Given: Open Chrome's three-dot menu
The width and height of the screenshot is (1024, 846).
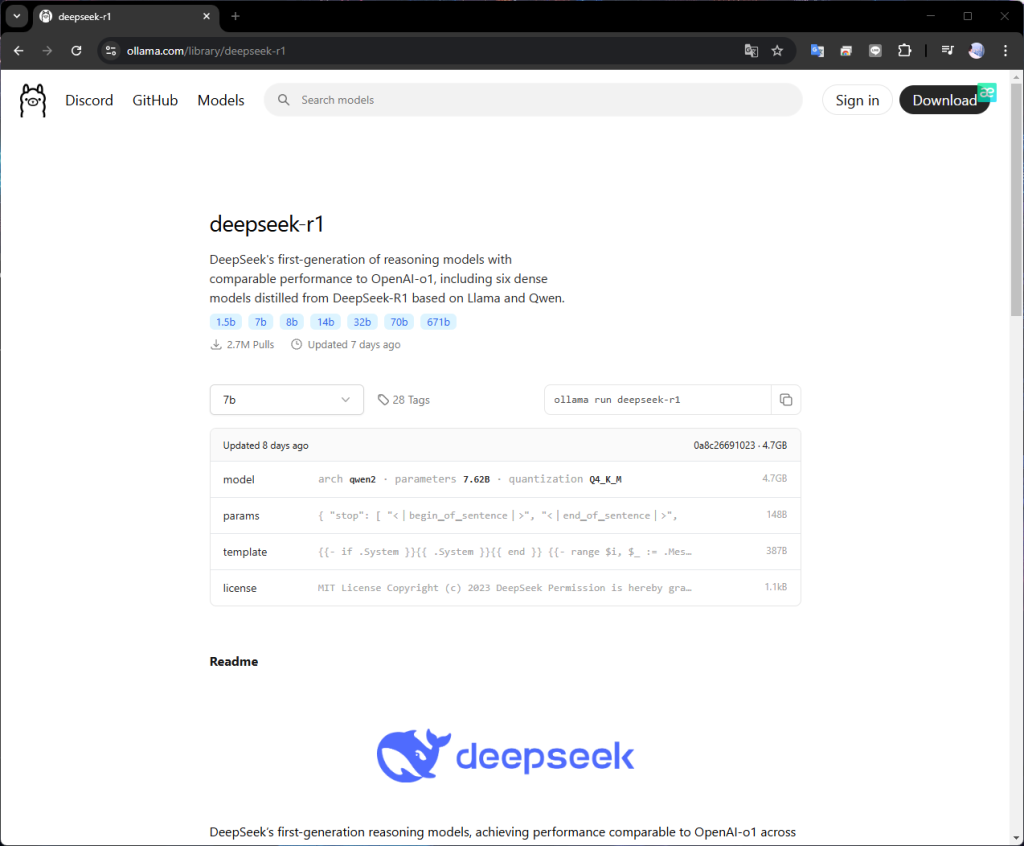Looking at the screenshot, I should coord(1005,50).
